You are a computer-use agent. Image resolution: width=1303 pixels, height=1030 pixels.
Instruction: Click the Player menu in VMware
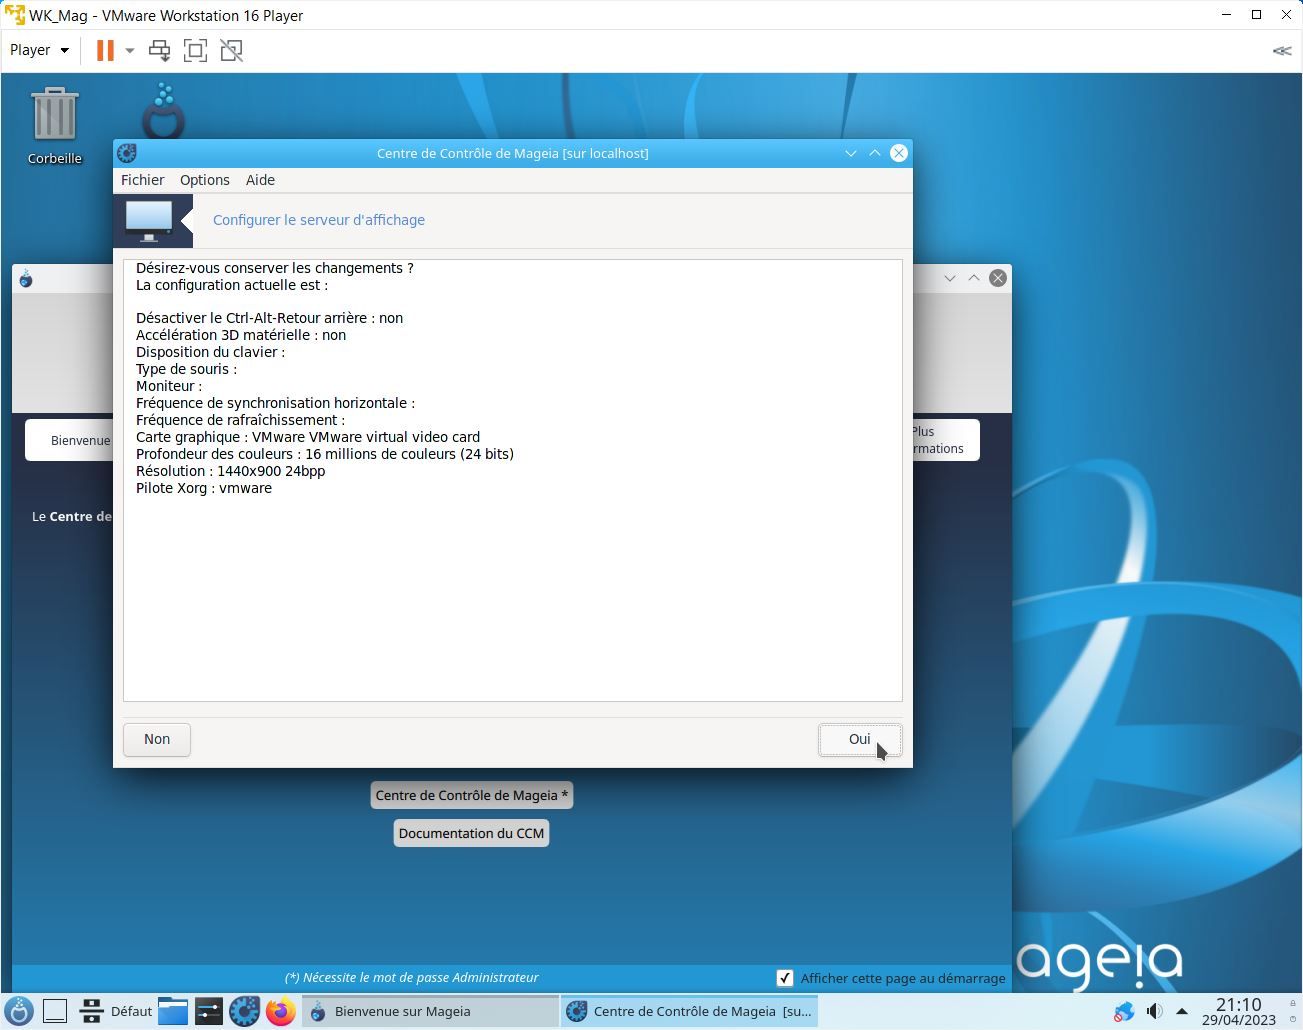pyautogui.click(x=40, y=50)
